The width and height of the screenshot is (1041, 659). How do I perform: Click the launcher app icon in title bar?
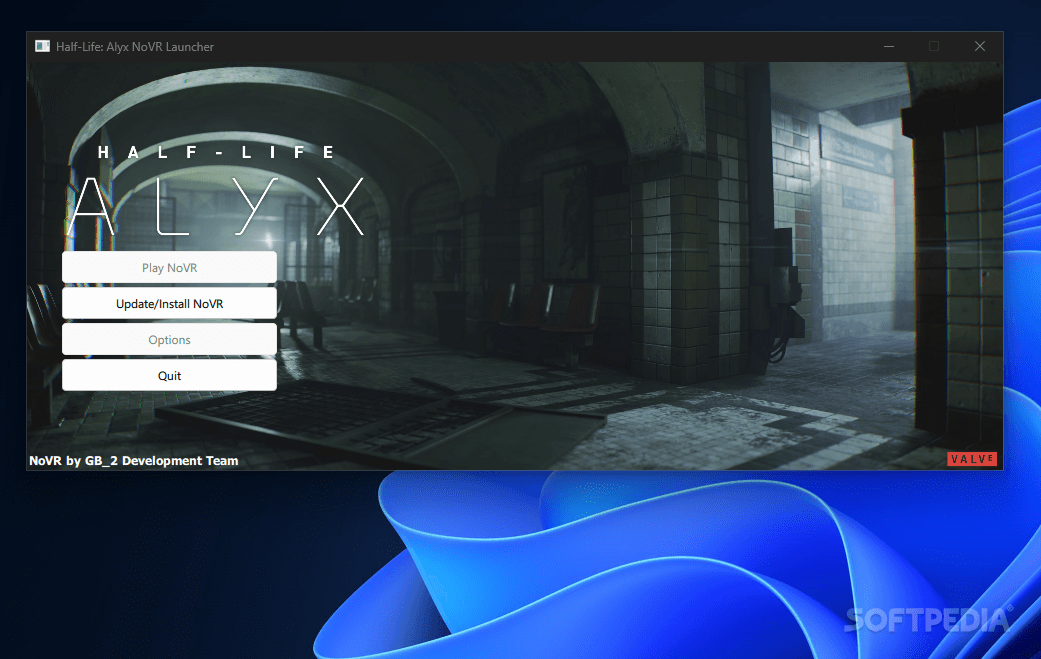pyautogui.click(x=42, y=46)
